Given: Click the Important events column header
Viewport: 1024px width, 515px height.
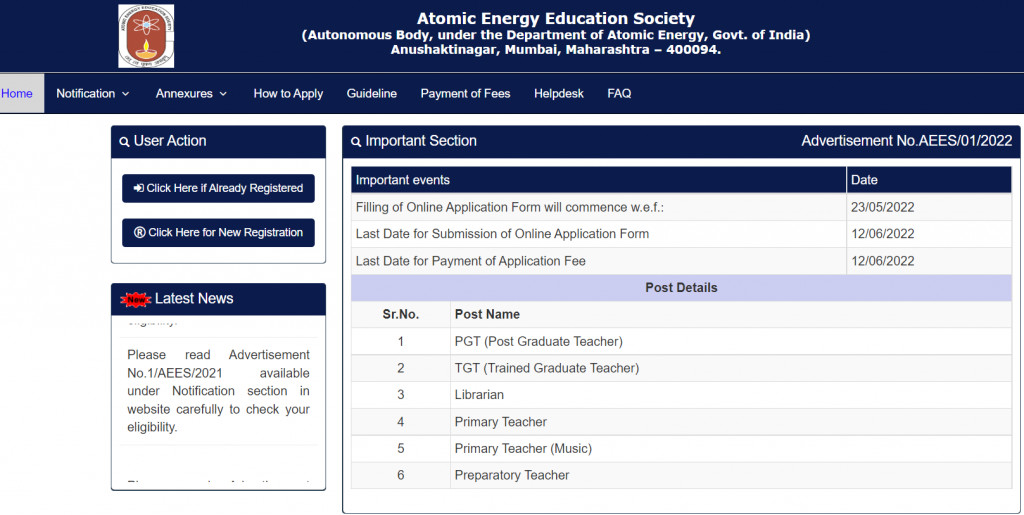Looking at the screenshot, I should coord(599,180).
